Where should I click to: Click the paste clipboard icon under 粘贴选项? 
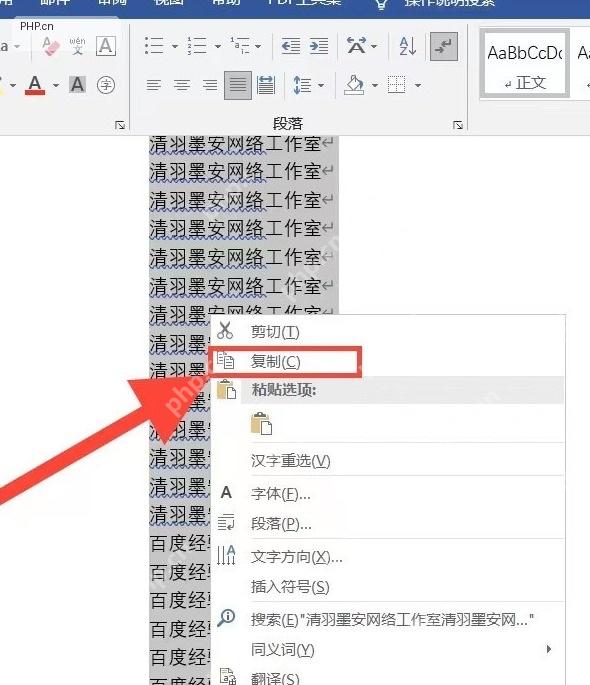(261, 423)
